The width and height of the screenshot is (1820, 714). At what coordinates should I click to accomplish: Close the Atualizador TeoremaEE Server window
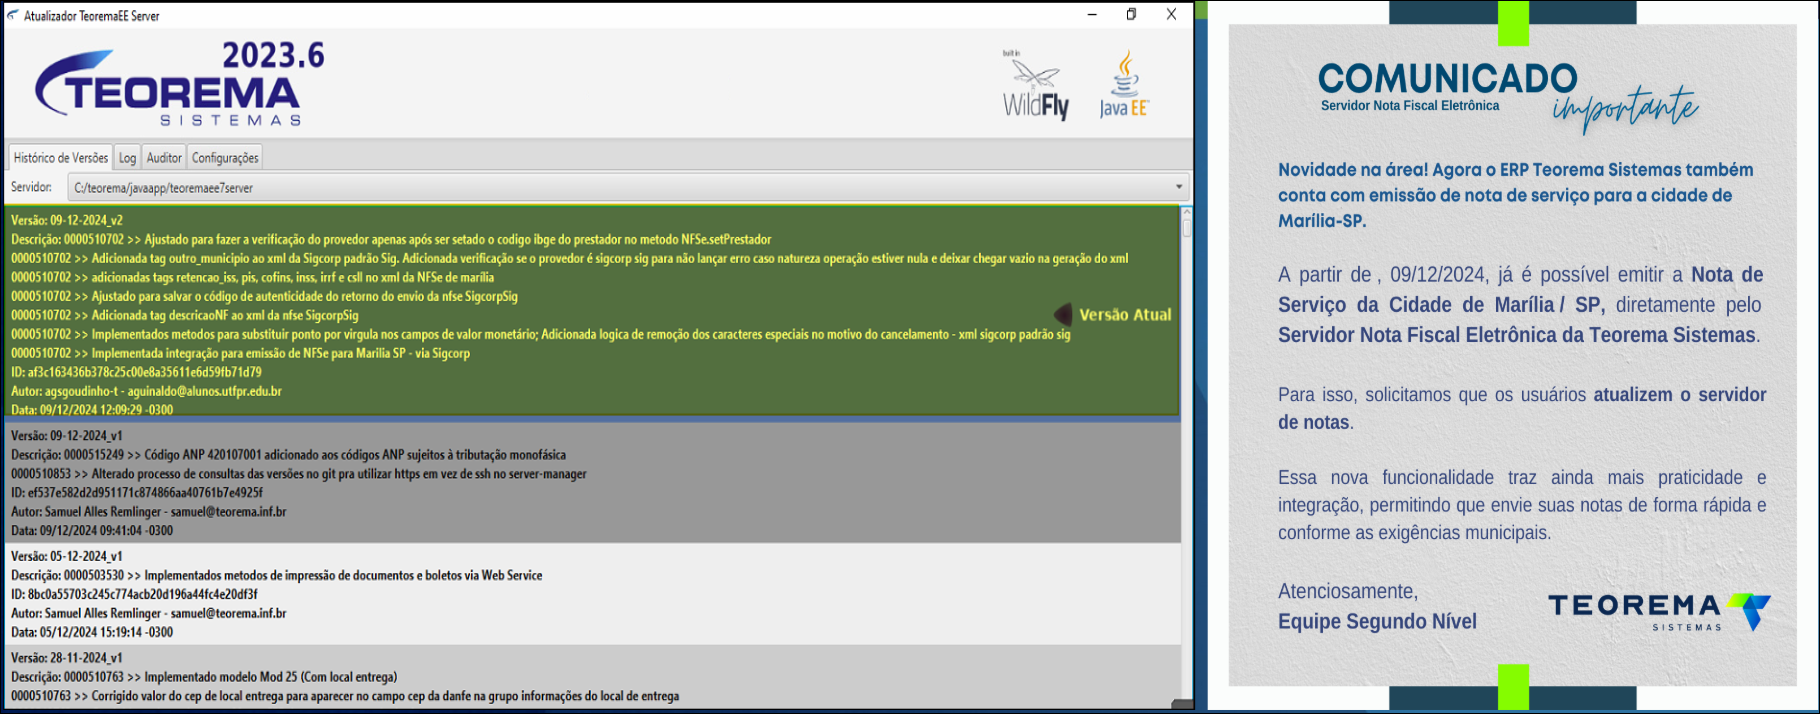coord(1171,15)
